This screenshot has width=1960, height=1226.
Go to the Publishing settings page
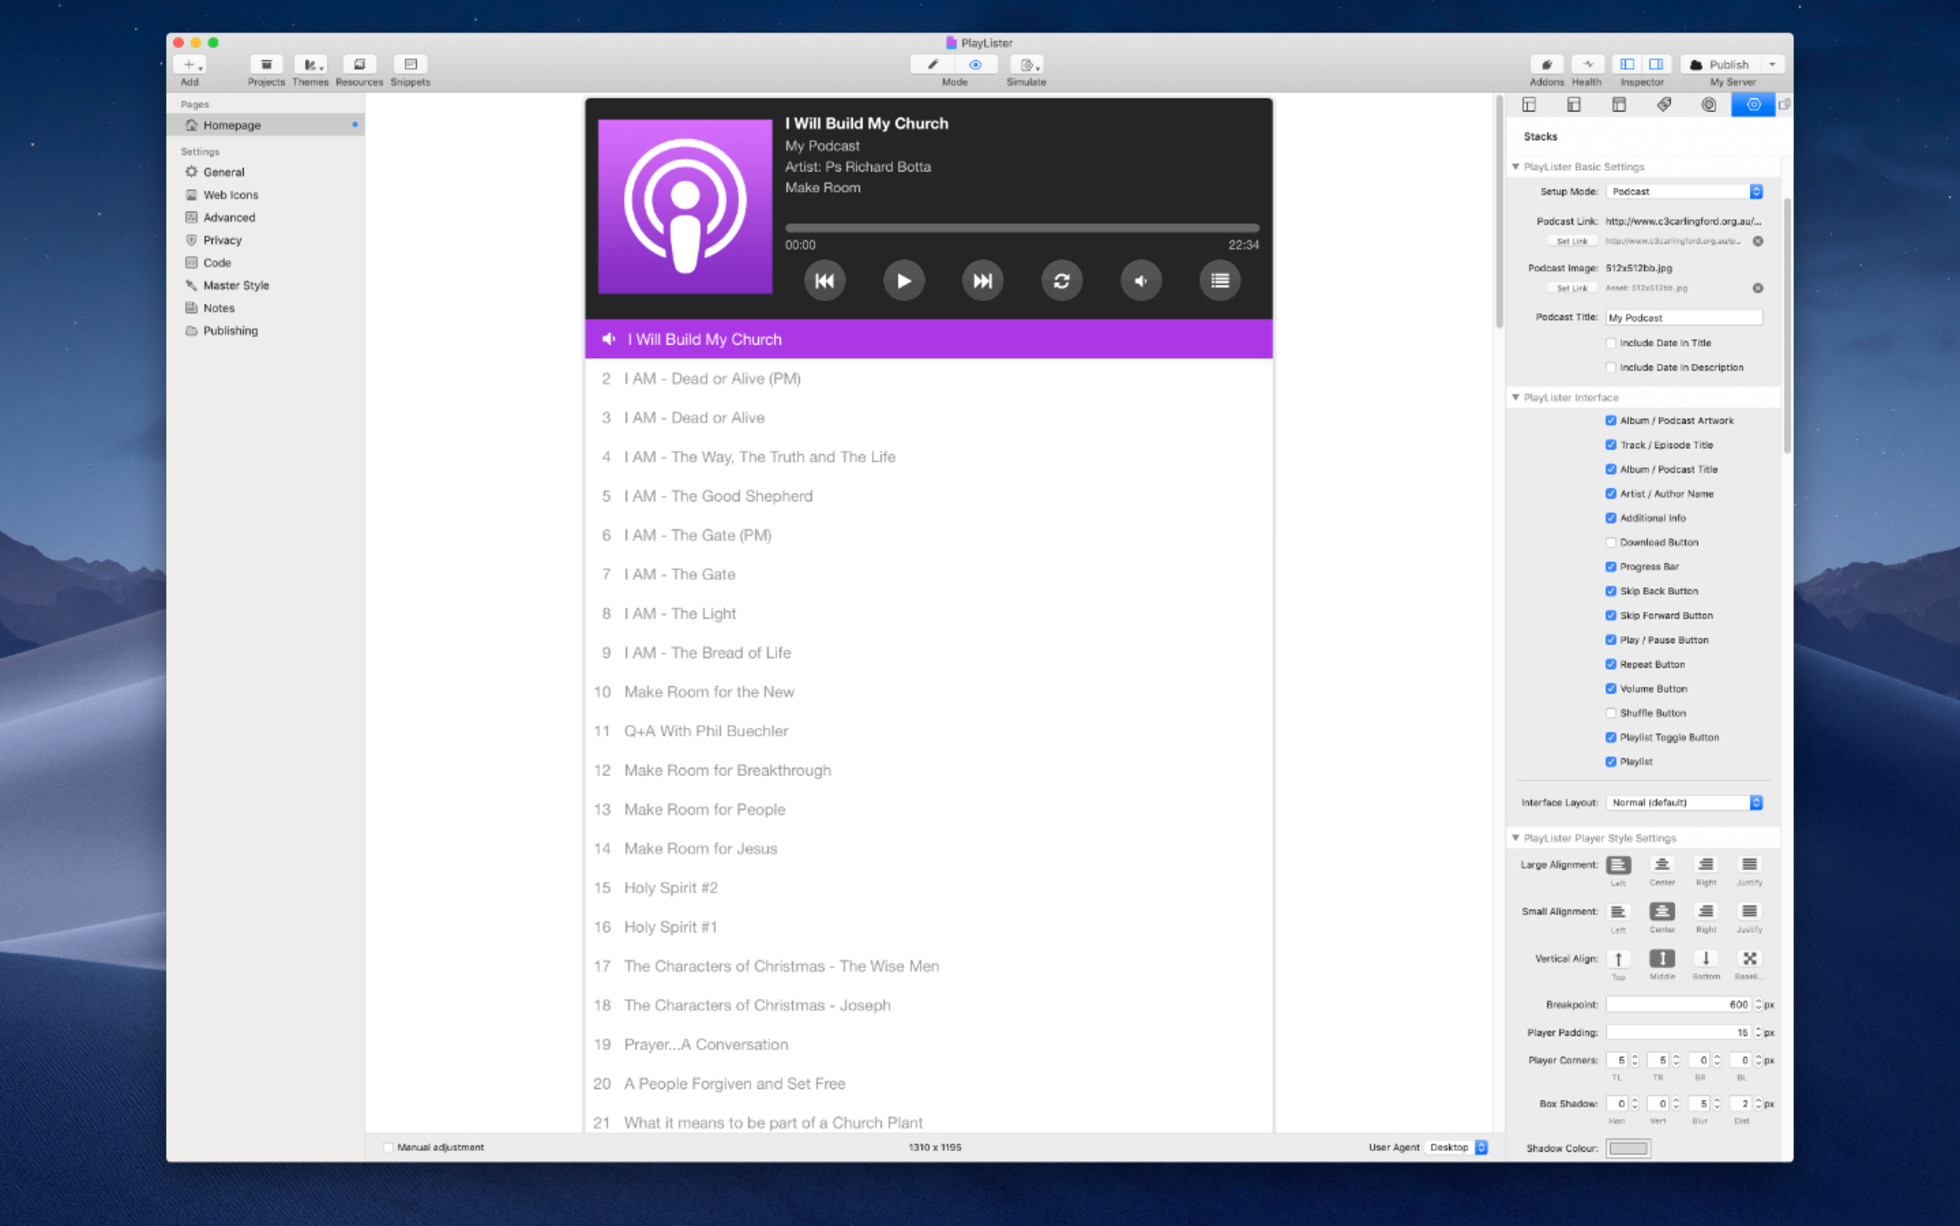tap(229, 330)
